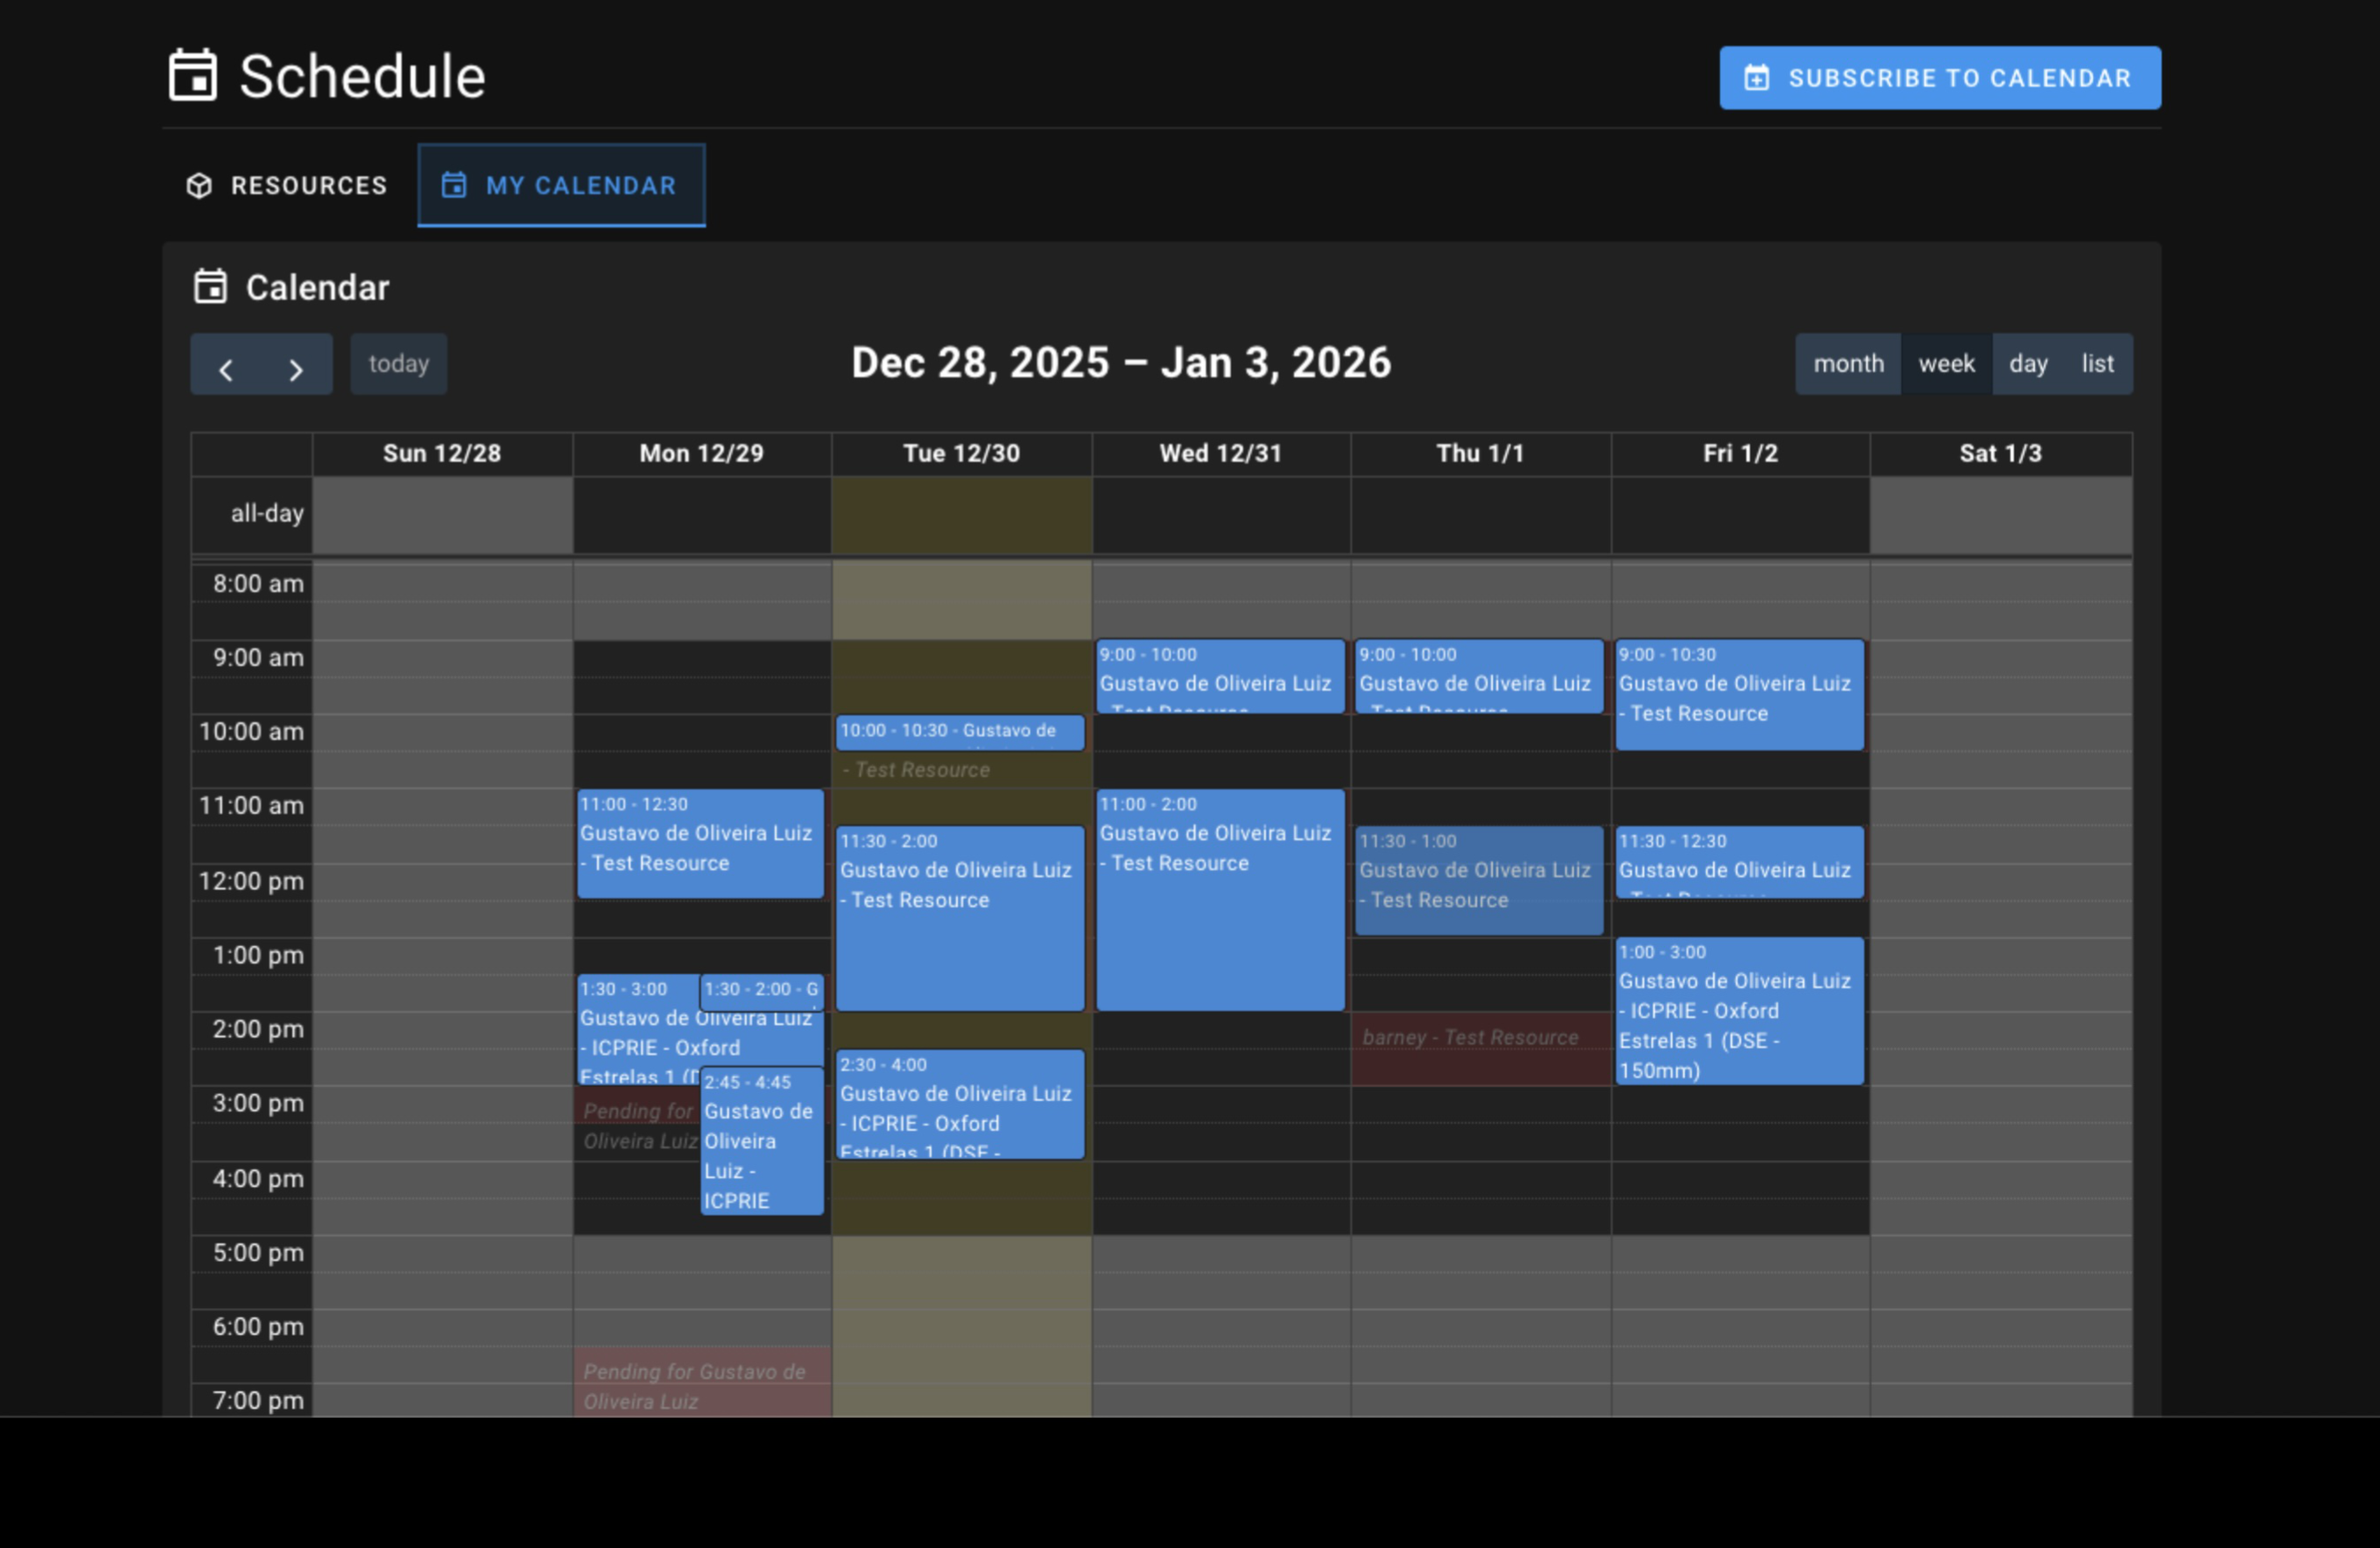This screenshot has width=2380, height=1548.
Task: Open the My Calendar tab
Action: tap(561, 186)
